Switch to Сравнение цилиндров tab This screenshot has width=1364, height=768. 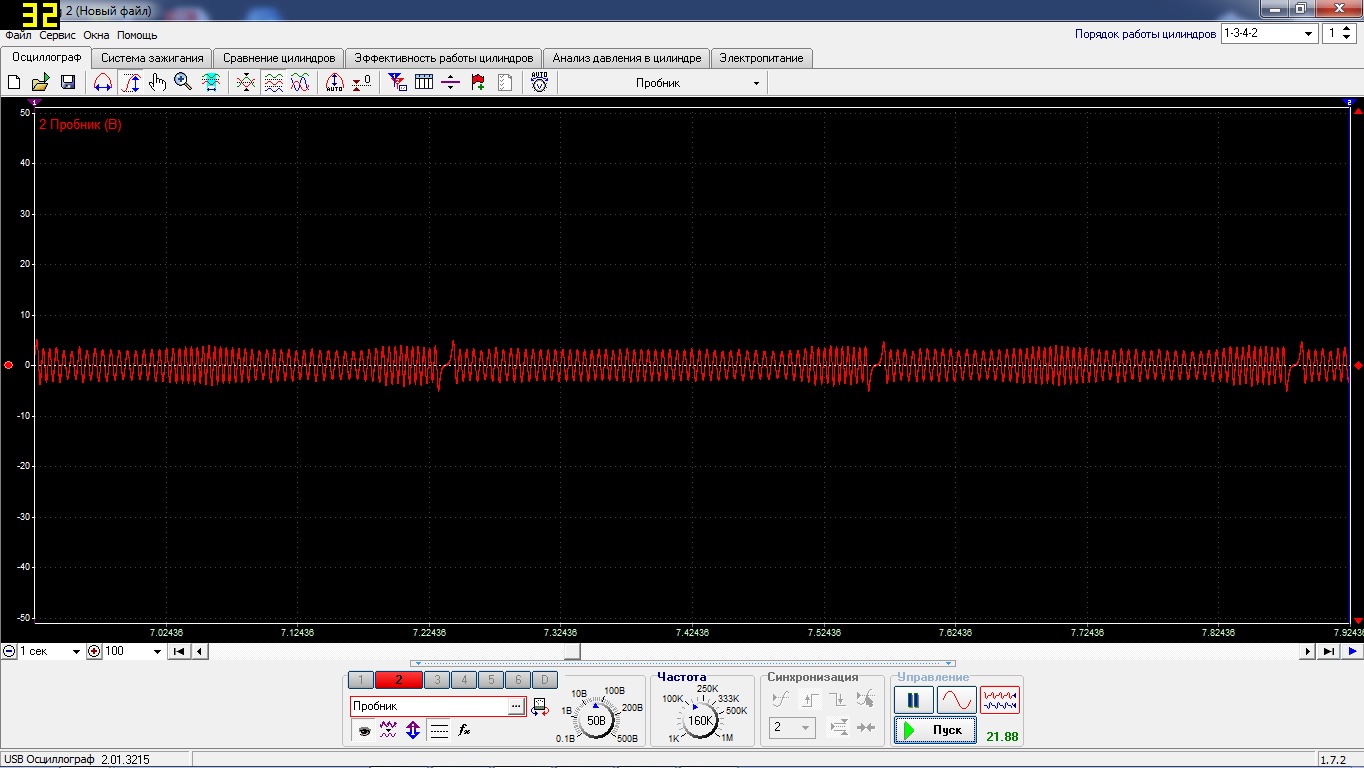[x=279, y=58]
